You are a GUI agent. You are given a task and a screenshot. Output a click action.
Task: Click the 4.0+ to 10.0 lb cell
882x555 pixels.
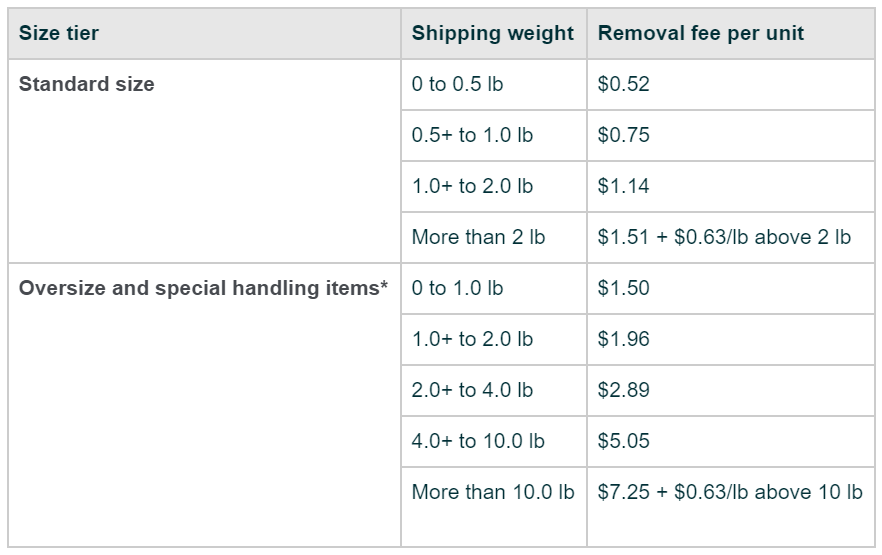click(x=478, y=441)
